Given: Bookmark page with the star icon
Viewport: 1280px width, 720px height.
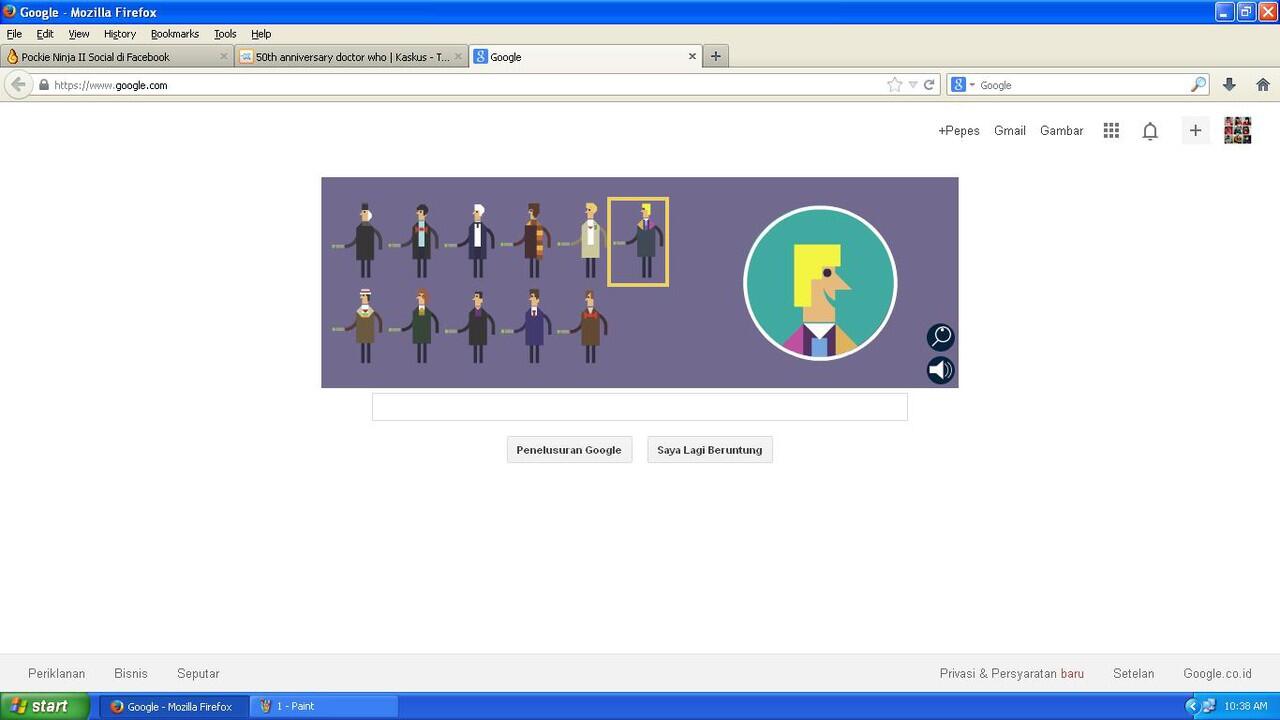Looking at the screenshot, I should (x=894, y=85).
